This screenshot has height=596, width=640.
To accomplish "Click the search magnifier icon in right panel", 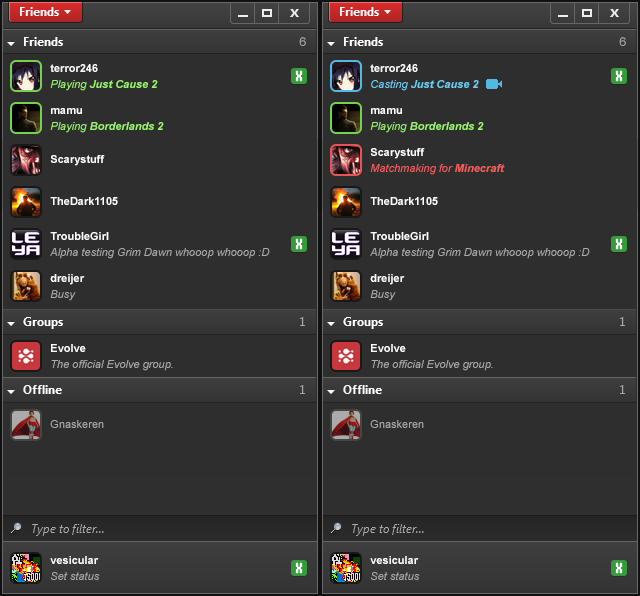I will point(336,528).
